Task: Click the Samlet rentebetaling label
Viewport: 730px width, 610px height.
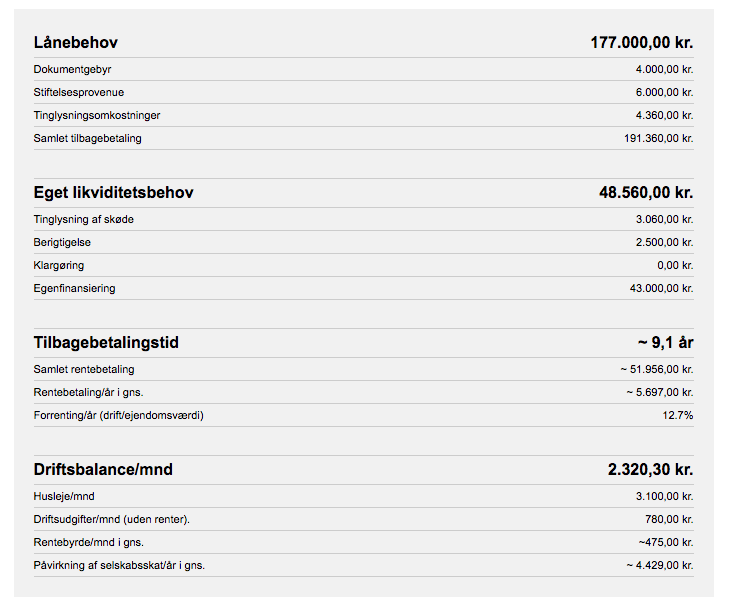Action: [84, 369]
